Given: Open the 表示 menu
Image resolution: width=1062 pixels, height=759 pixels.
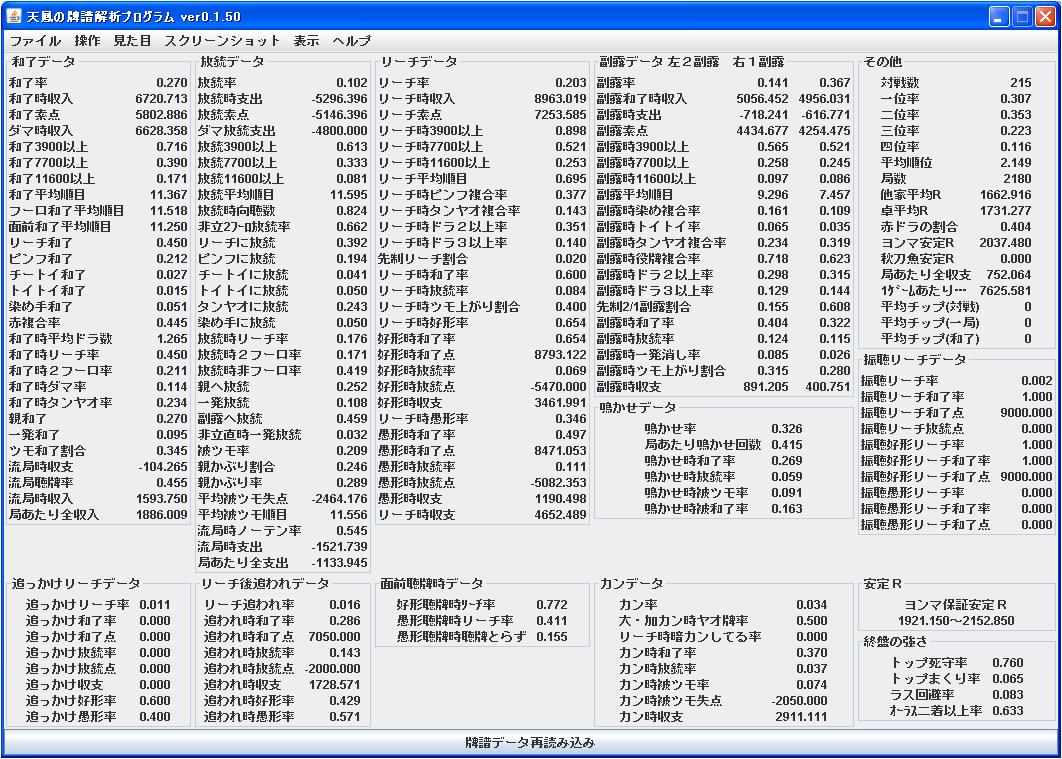Looking at the screenshot, I should pos(306,41).
